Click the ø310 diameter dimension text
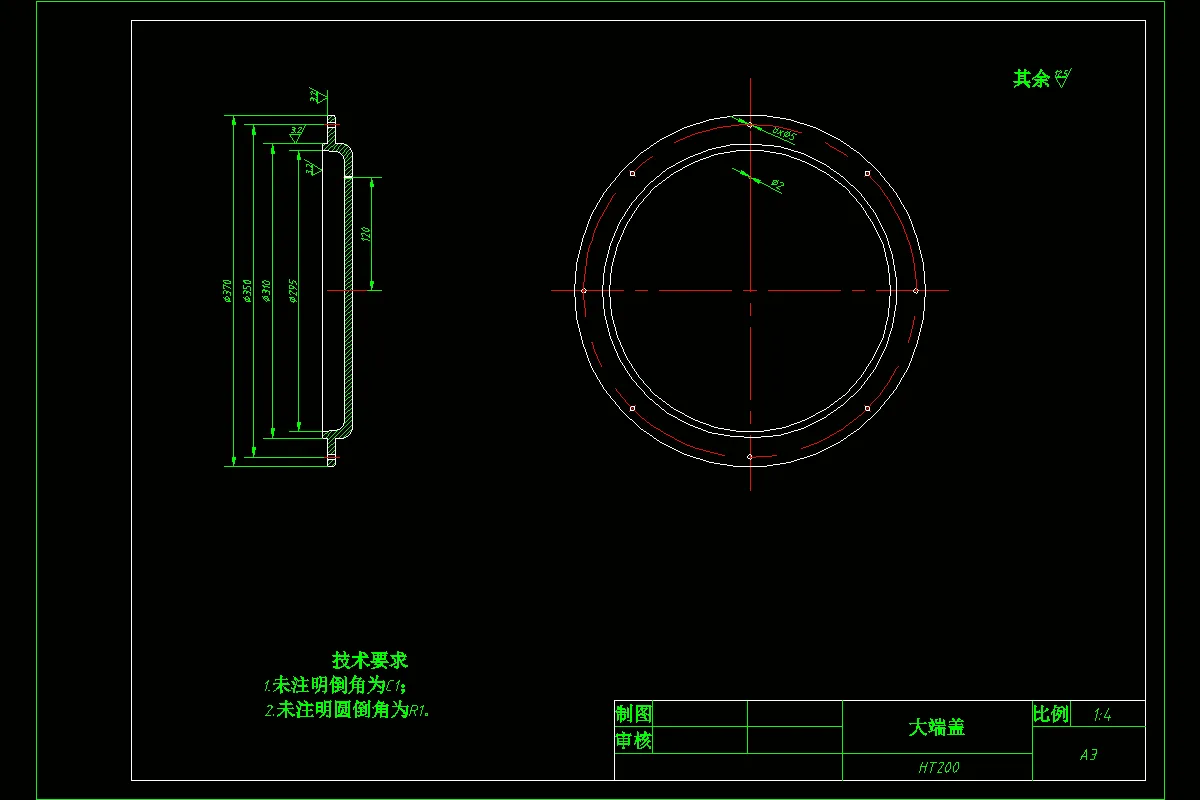 (x=265, y=290)
